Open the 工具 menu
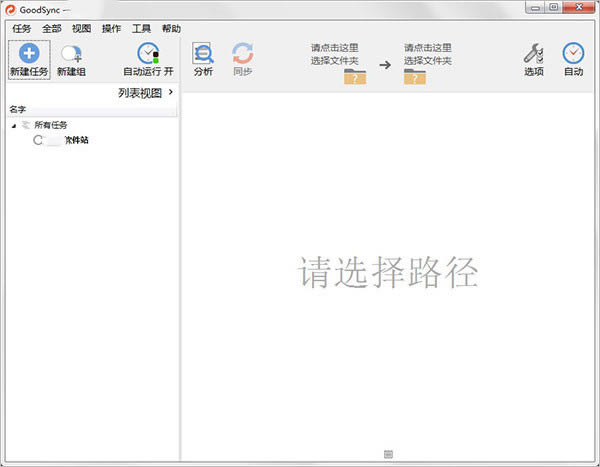 [x=141, y=29]
